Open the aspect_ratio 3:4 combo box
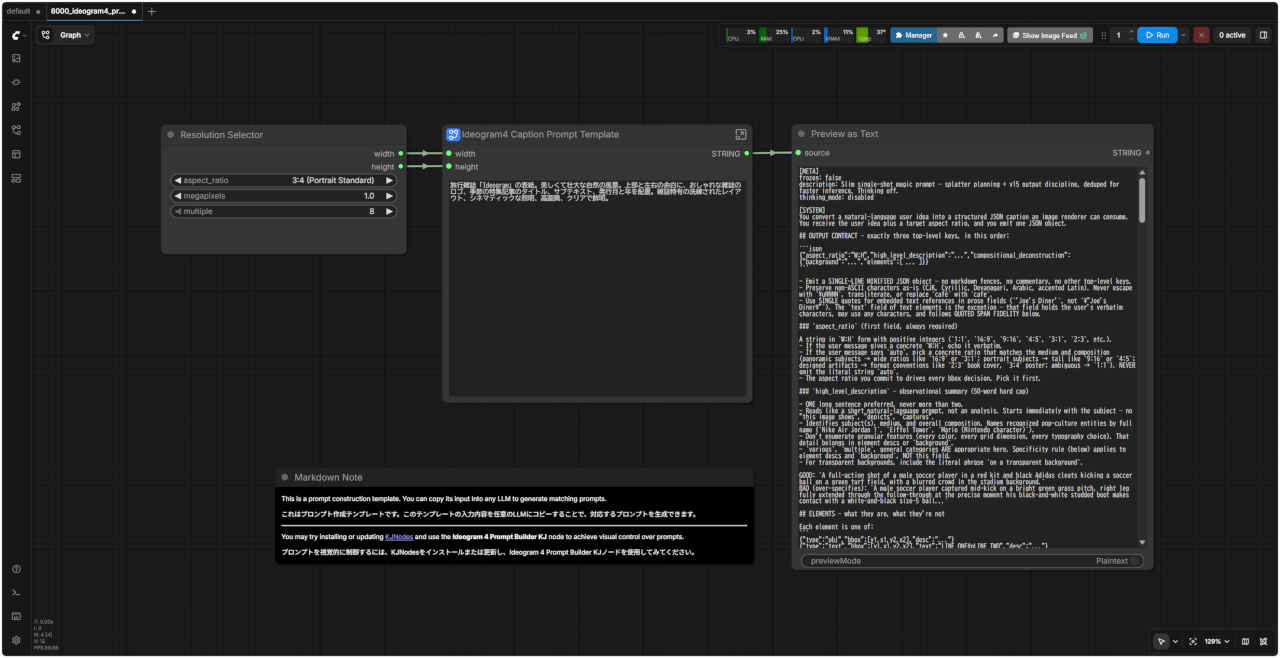 [x=284, y=181]
